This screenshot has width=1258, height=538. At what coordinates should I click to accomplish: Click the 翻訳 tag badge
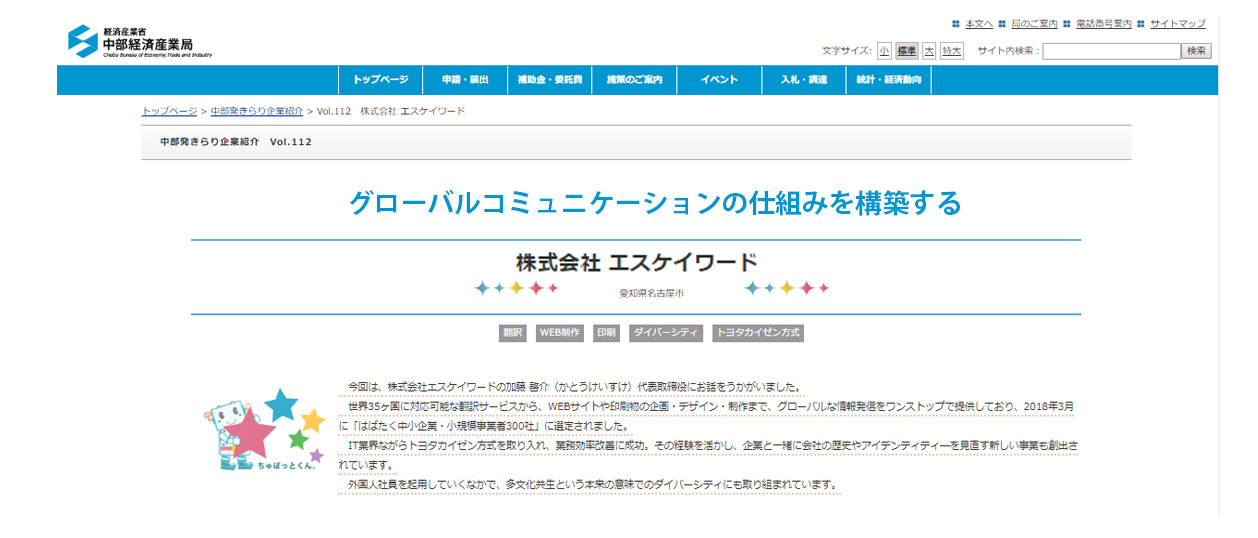513,333
